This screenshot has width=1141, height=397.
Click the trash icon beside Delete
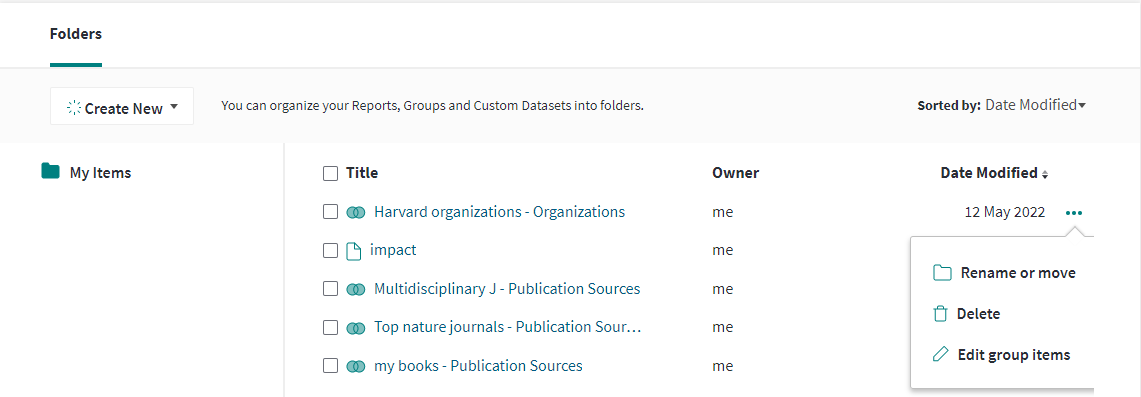tap(941, 314)
